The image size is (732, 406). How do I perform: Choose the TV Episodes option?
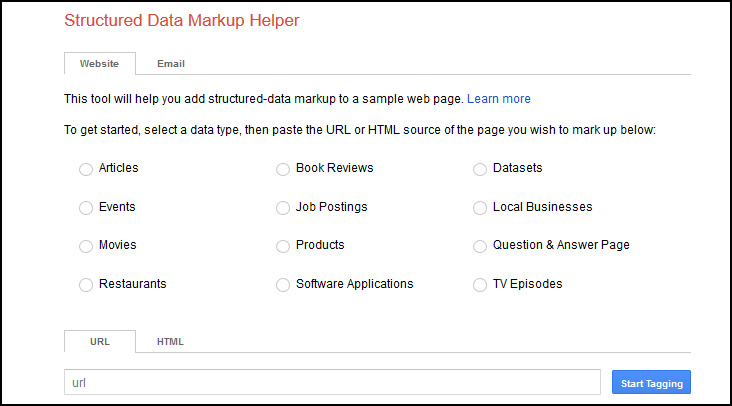[x=480, y=285]
